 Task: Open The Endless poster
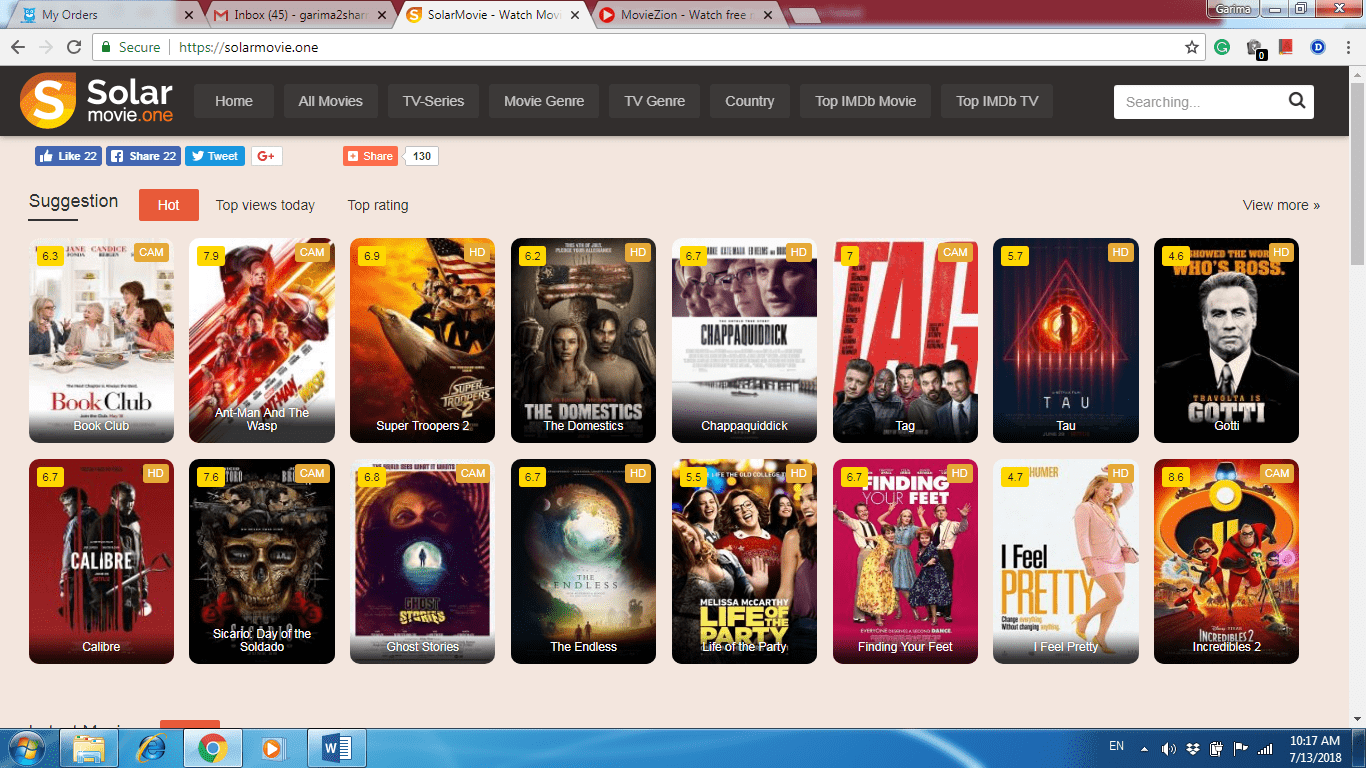[x=583, y=561]
